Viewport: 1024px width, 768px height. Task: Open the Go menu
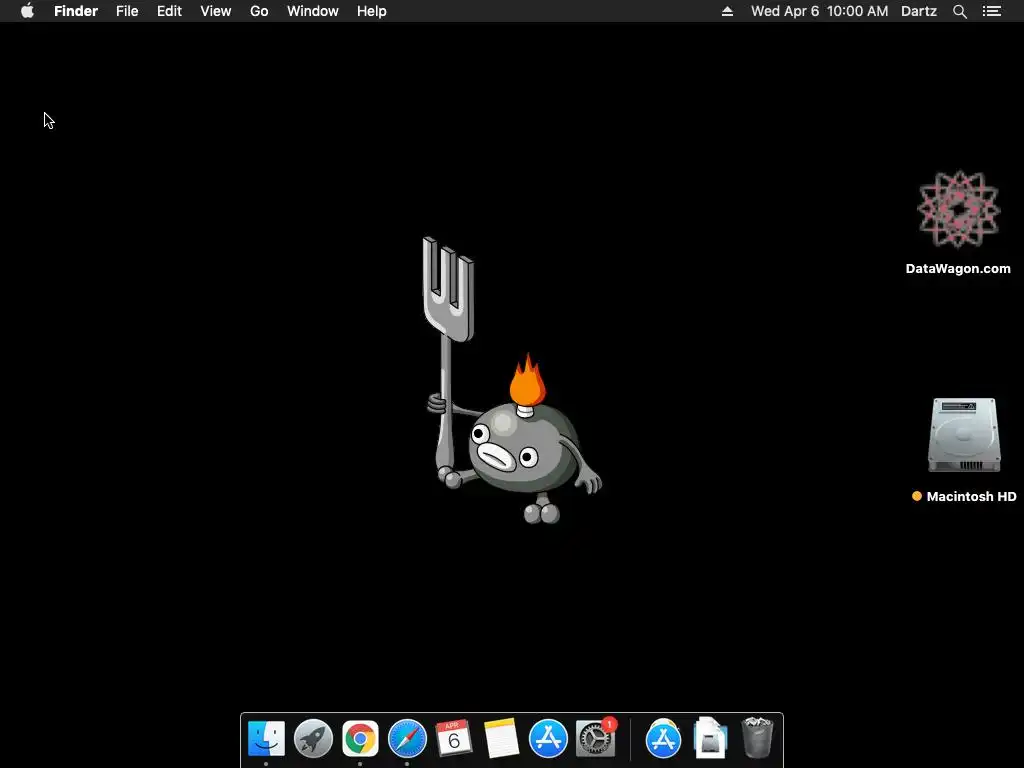pyautogui.click(x=259, y=11)
